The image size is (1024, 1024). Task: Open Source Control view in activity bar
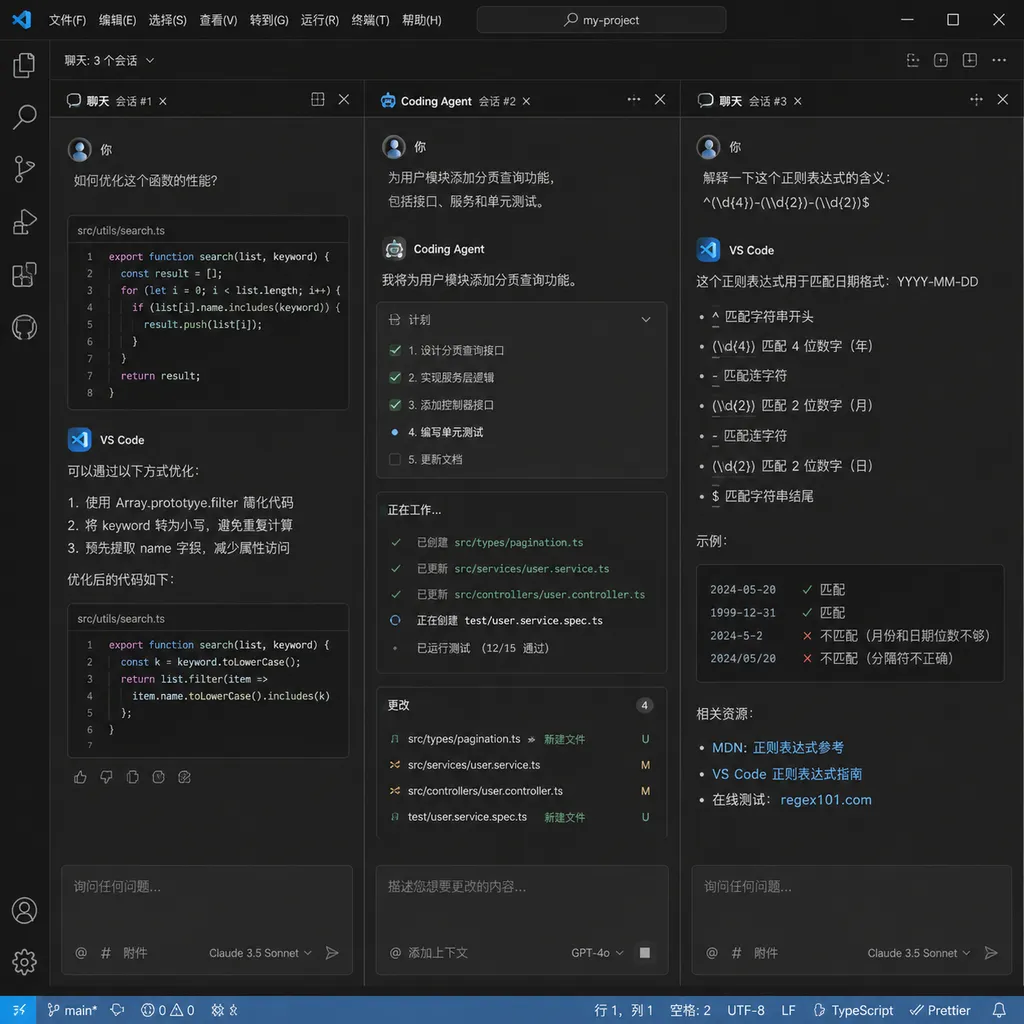coord(24,169)
